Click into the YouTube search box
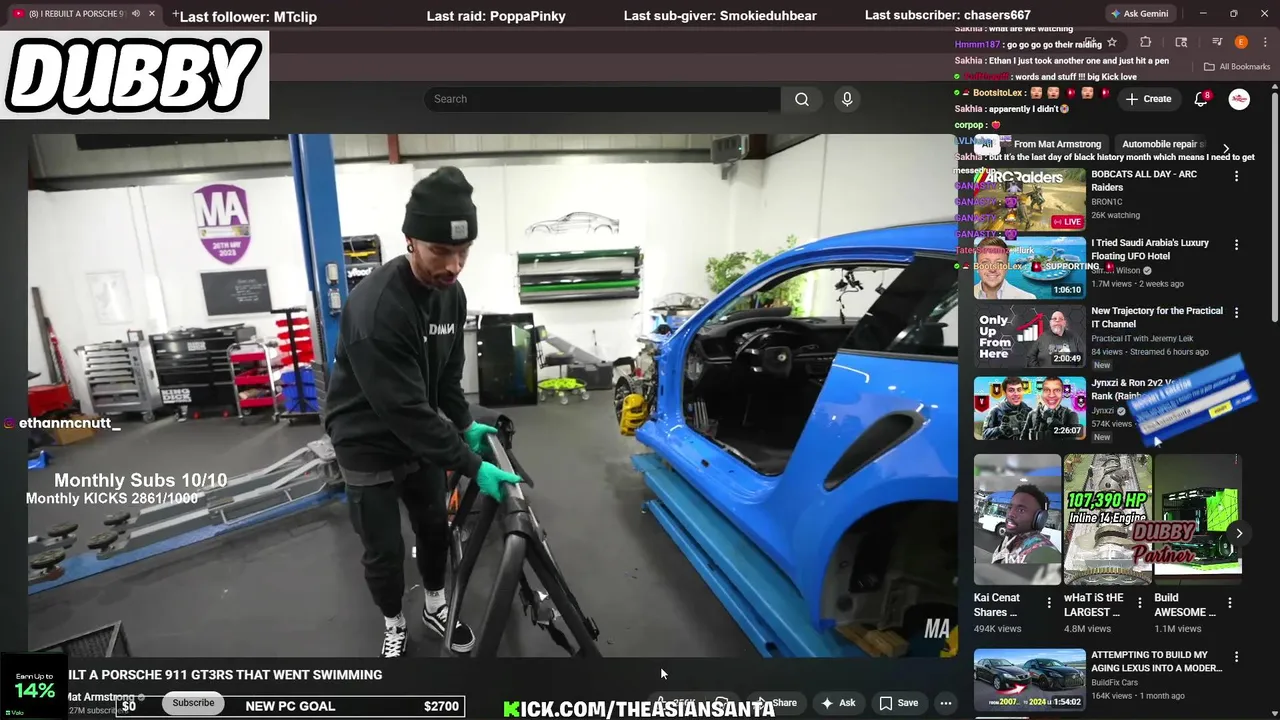Image resolution: width=1280 pixels, height=720 pixels. [x=602, y=99]
